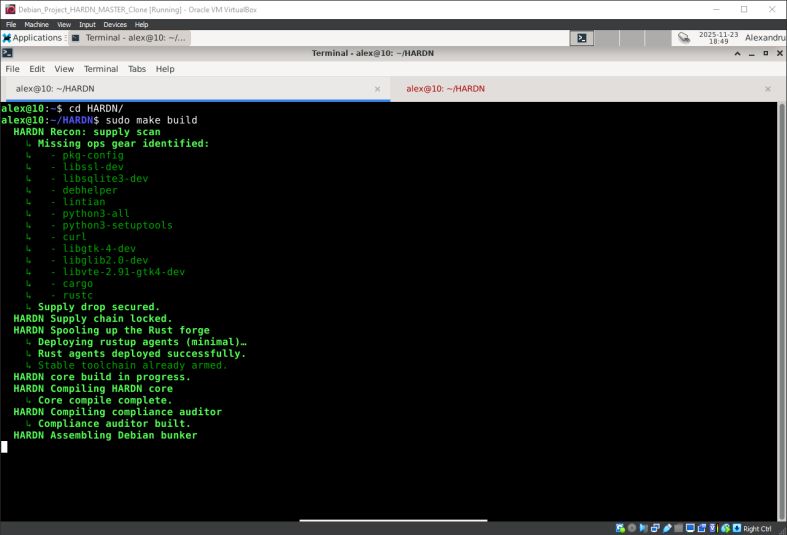The height and width of the screenshot is (535, 787).
Task: Switch to the second workspace in the pager
Action: [607, 38]
